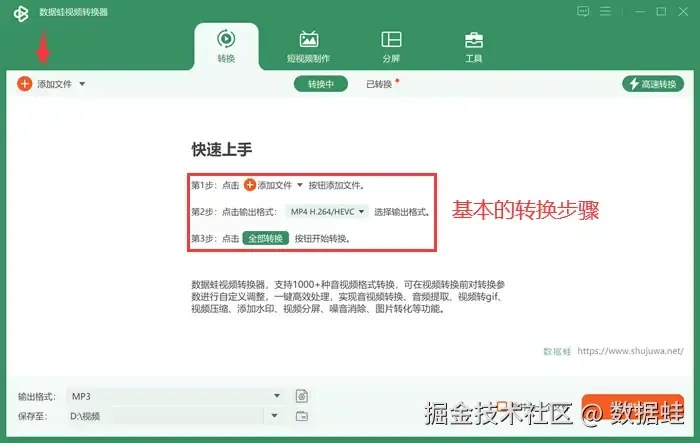
Task: Click the app logo icon
Action: (x=21, y=13)
